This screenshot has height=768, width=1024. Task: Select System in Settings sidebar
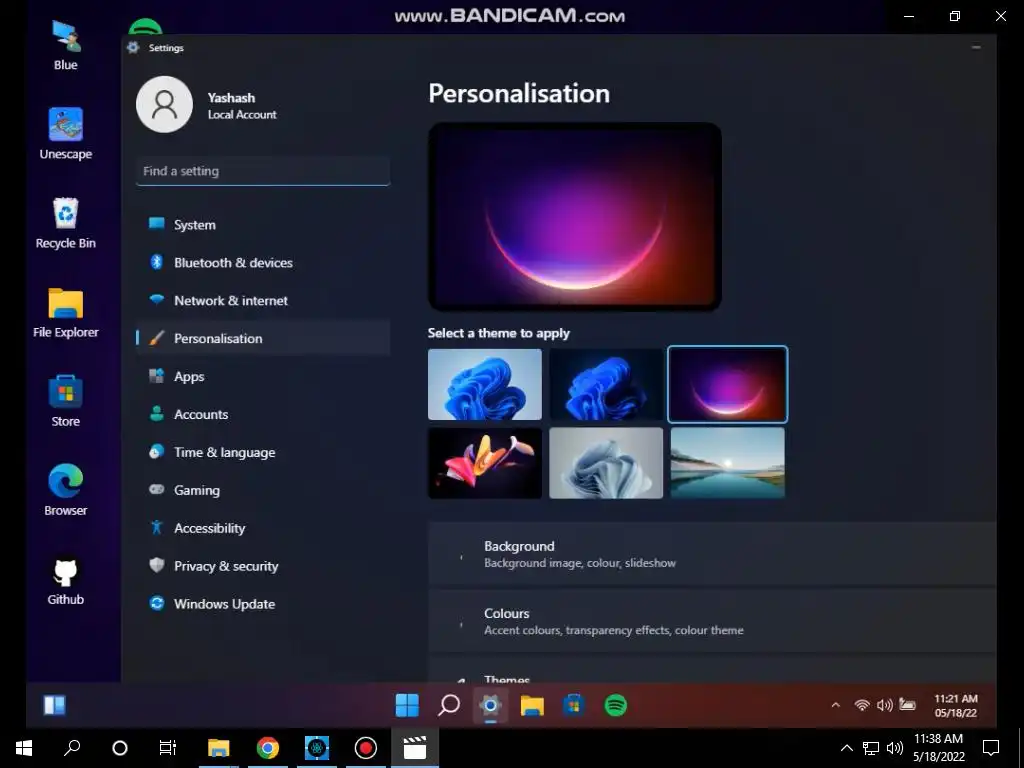[263, 225]
